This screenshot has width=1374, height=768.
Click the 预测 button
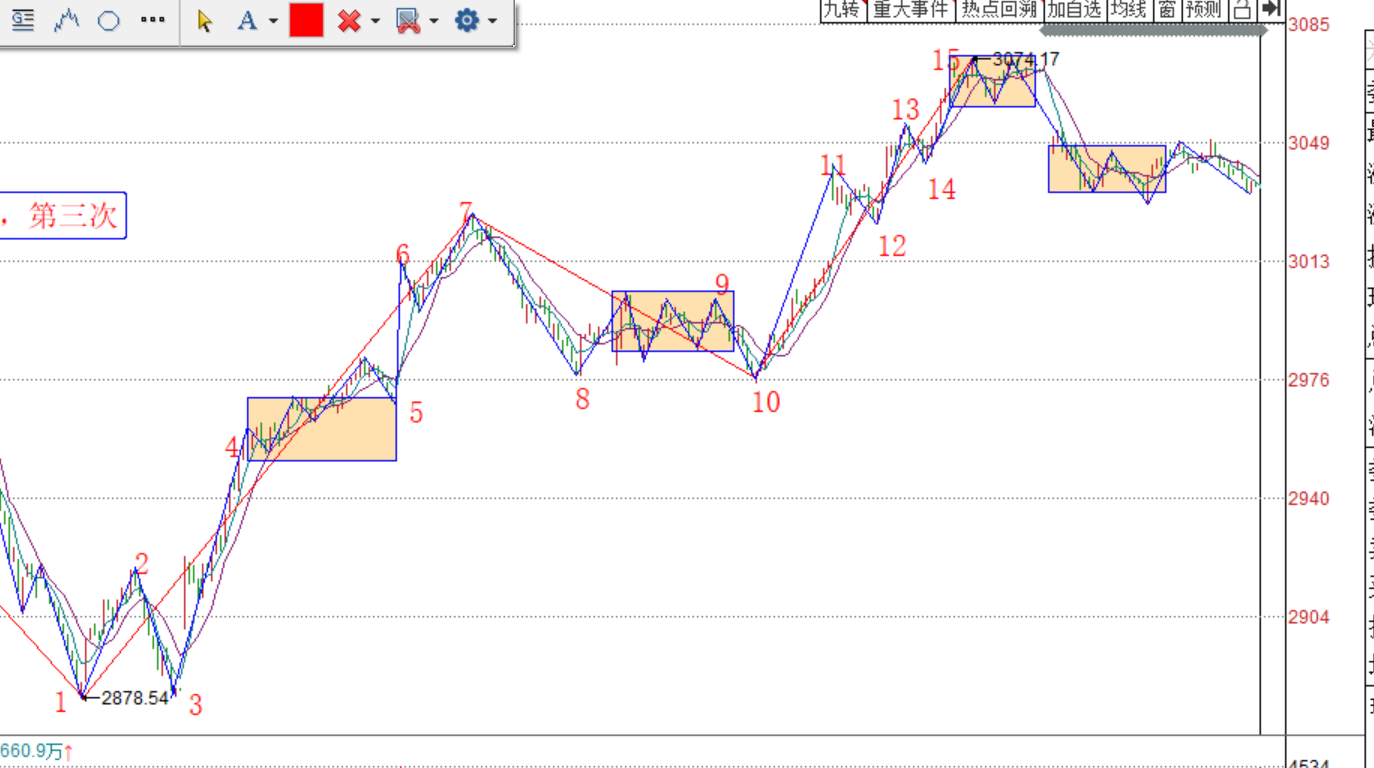pos(1203,10)
